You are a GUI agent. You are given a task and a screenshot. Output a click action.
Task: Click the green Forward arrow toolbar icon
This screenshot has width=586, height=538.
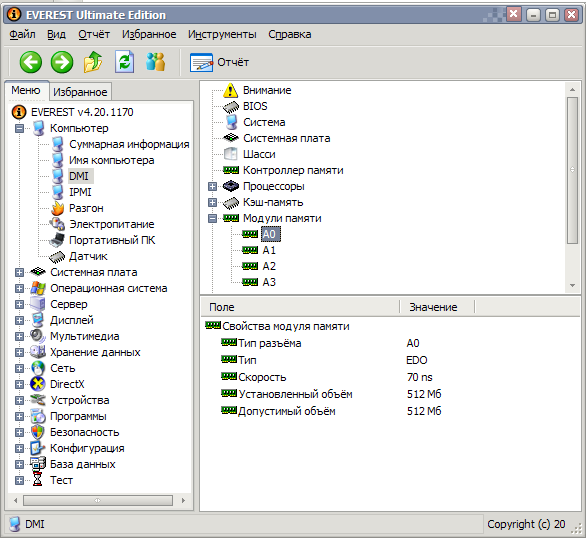pos(62,62)
